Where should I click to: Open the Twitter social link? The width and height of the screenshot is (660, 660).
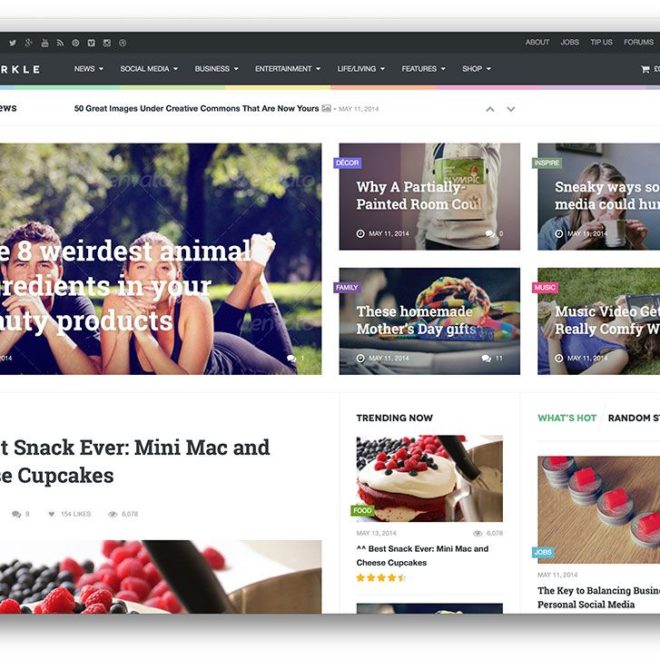pos(13,43)
